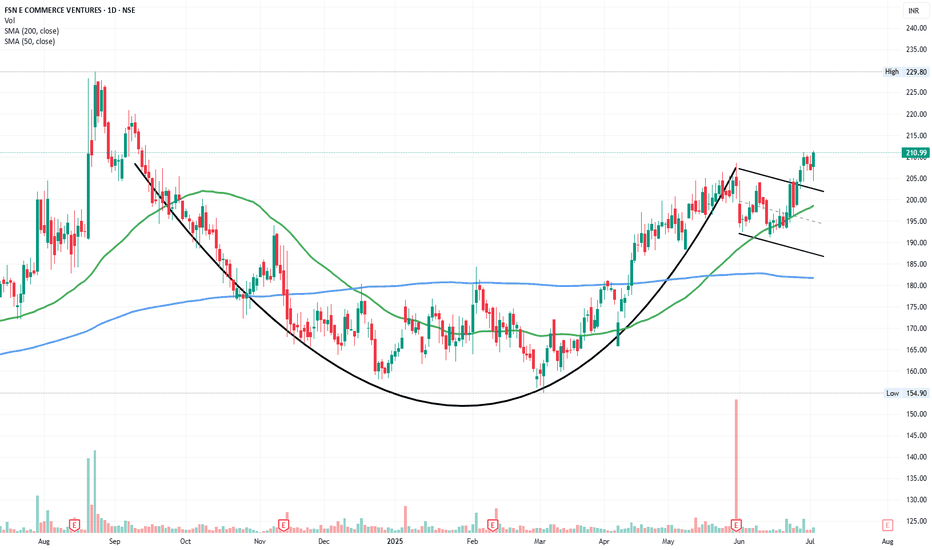932x550 pixels.
Task: Click the 225.00 price axis label
Action: [916, 92]
